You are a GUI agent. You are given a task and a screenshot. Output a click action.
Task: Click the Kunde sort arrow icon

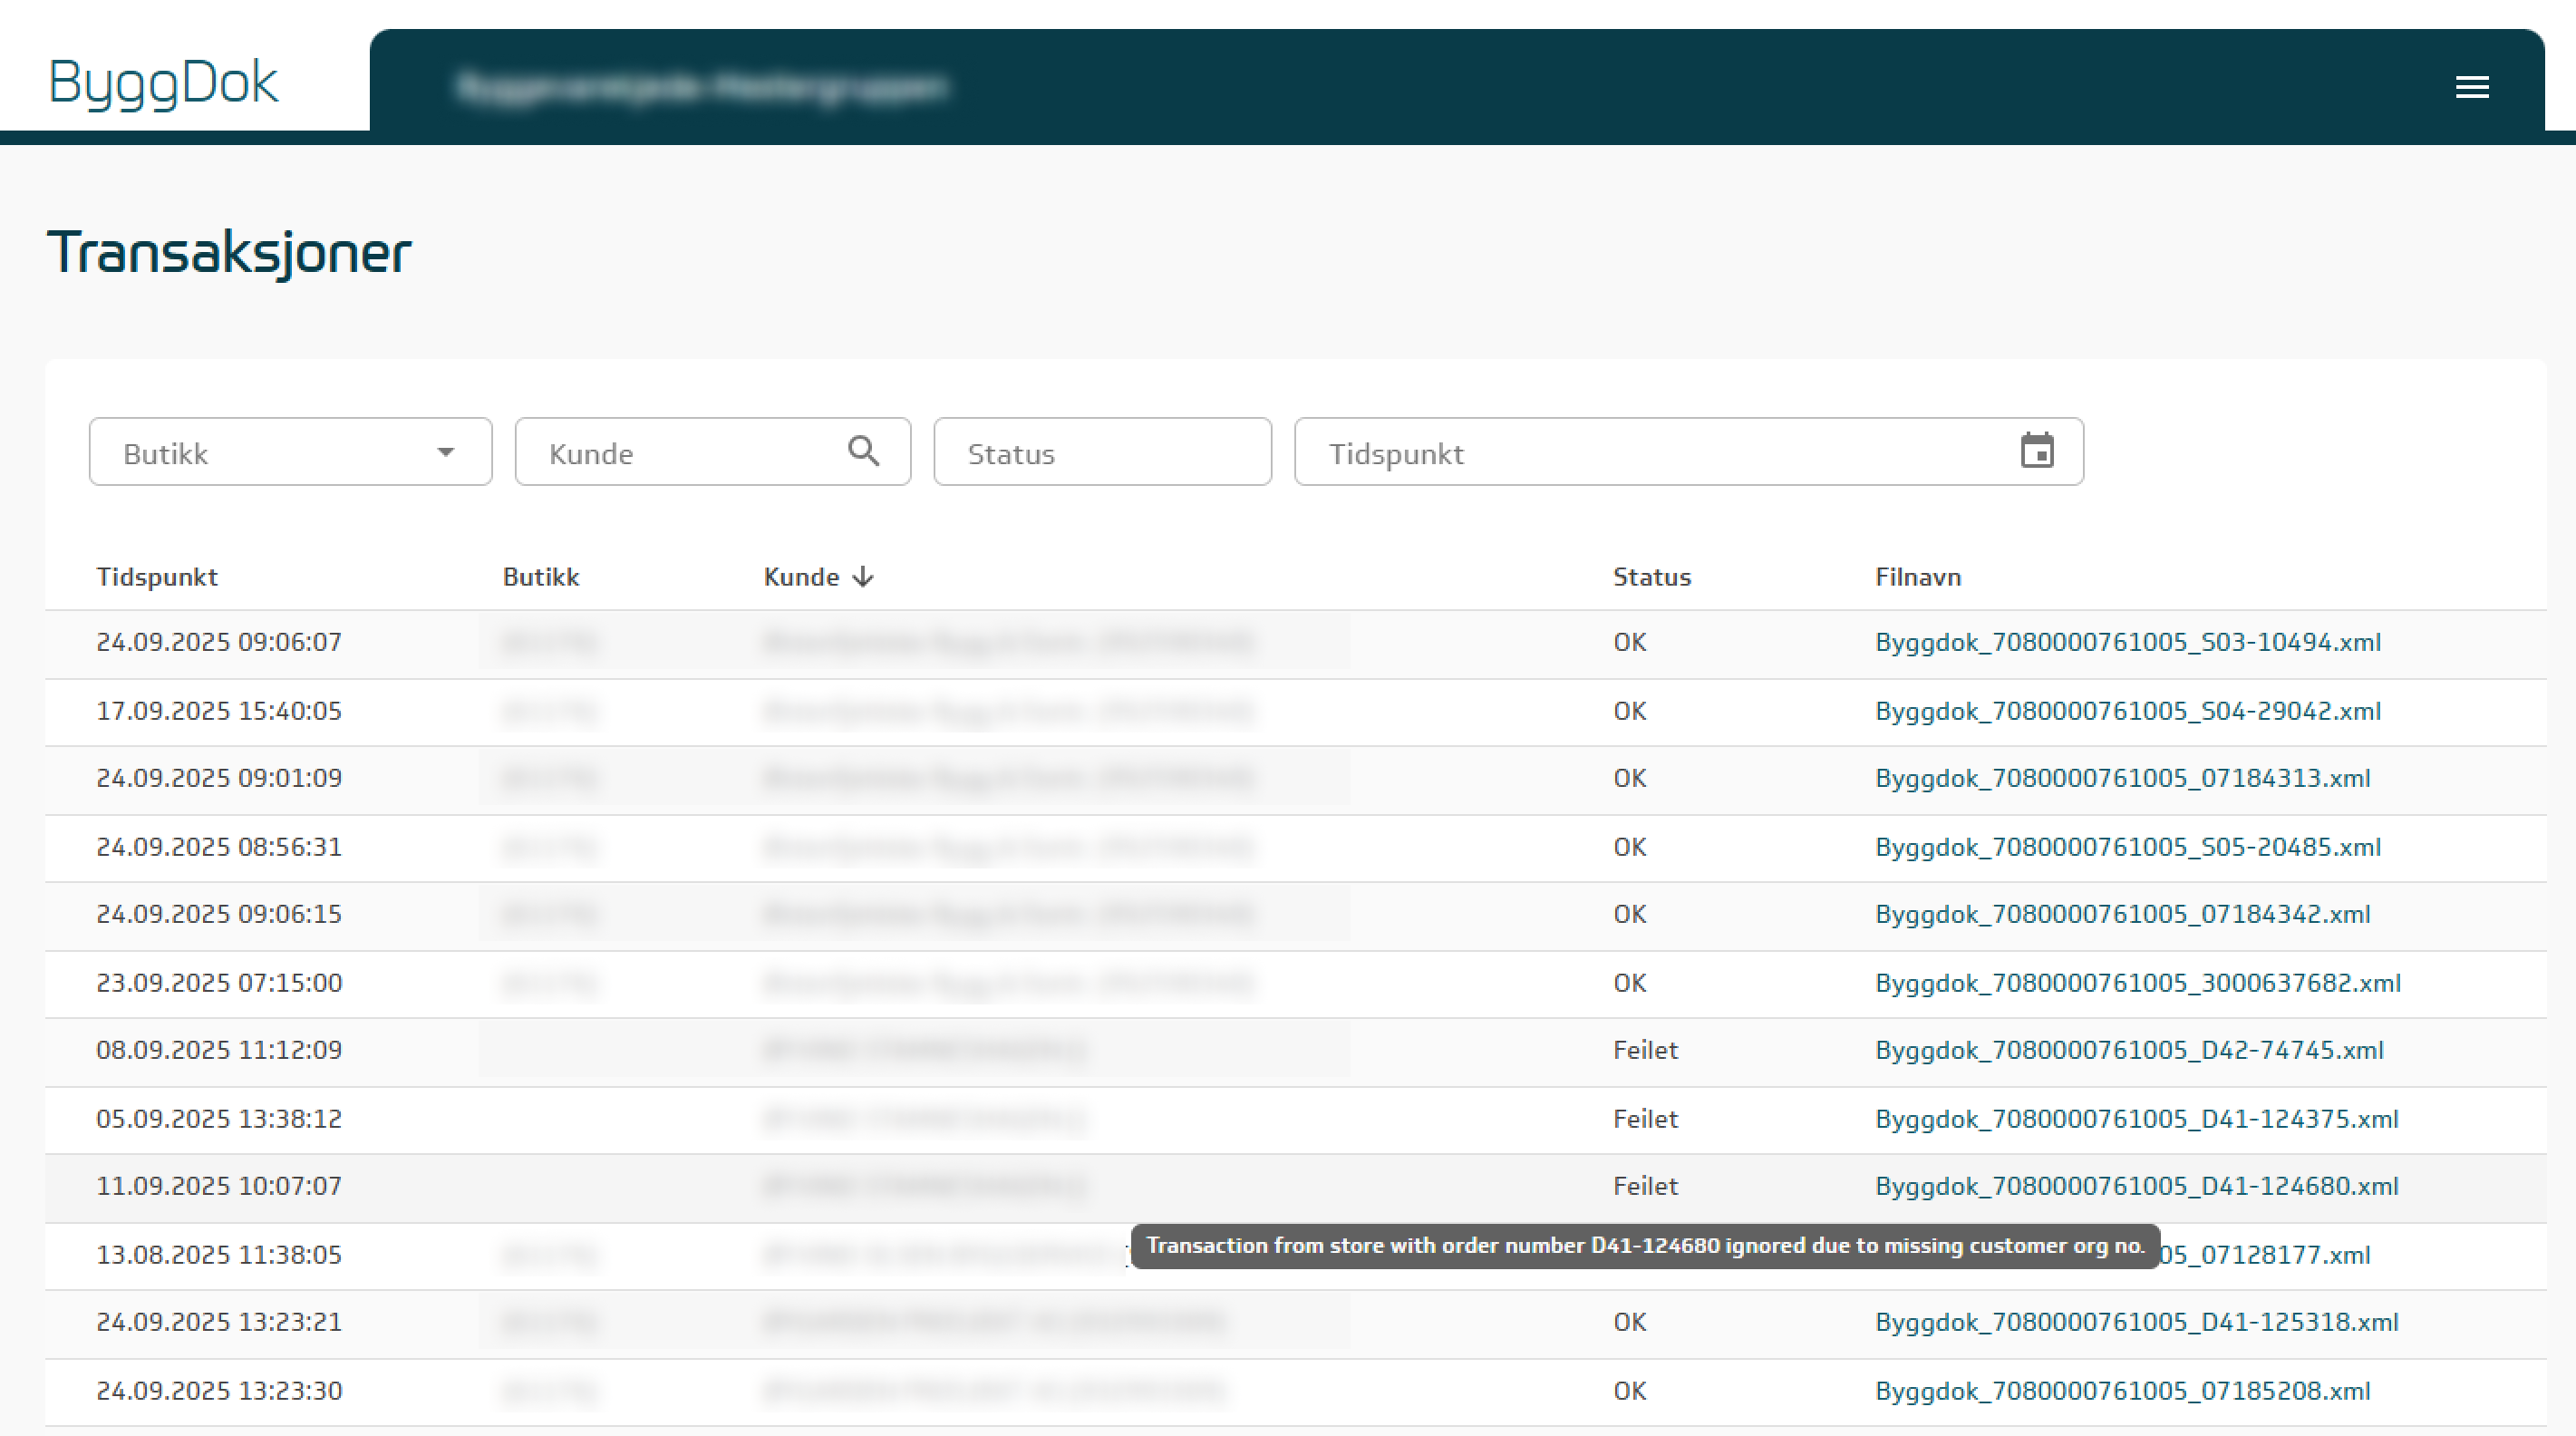click(x=863, y=577)
